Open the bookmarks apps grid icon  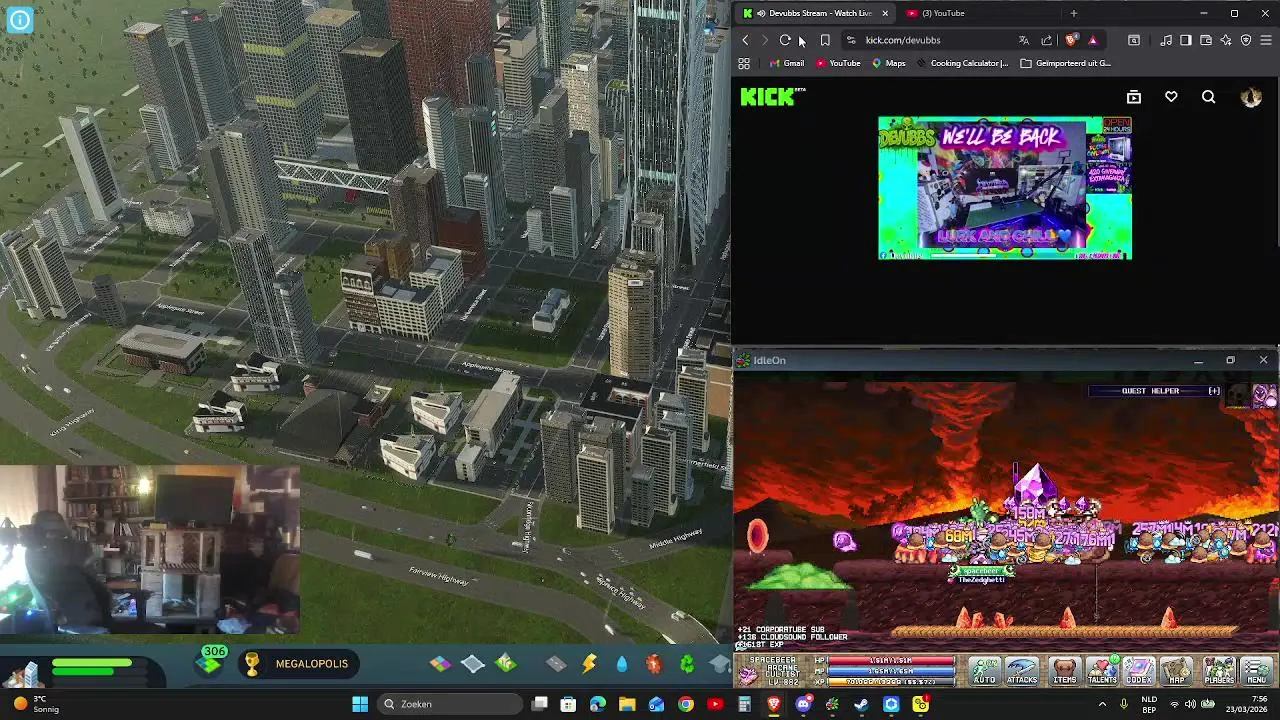pos(744,63)
